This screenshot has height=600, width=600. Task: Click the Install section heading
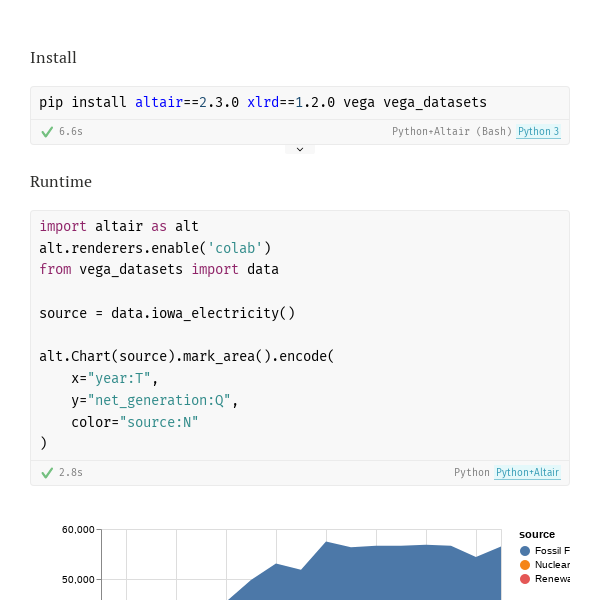point(53,58)
